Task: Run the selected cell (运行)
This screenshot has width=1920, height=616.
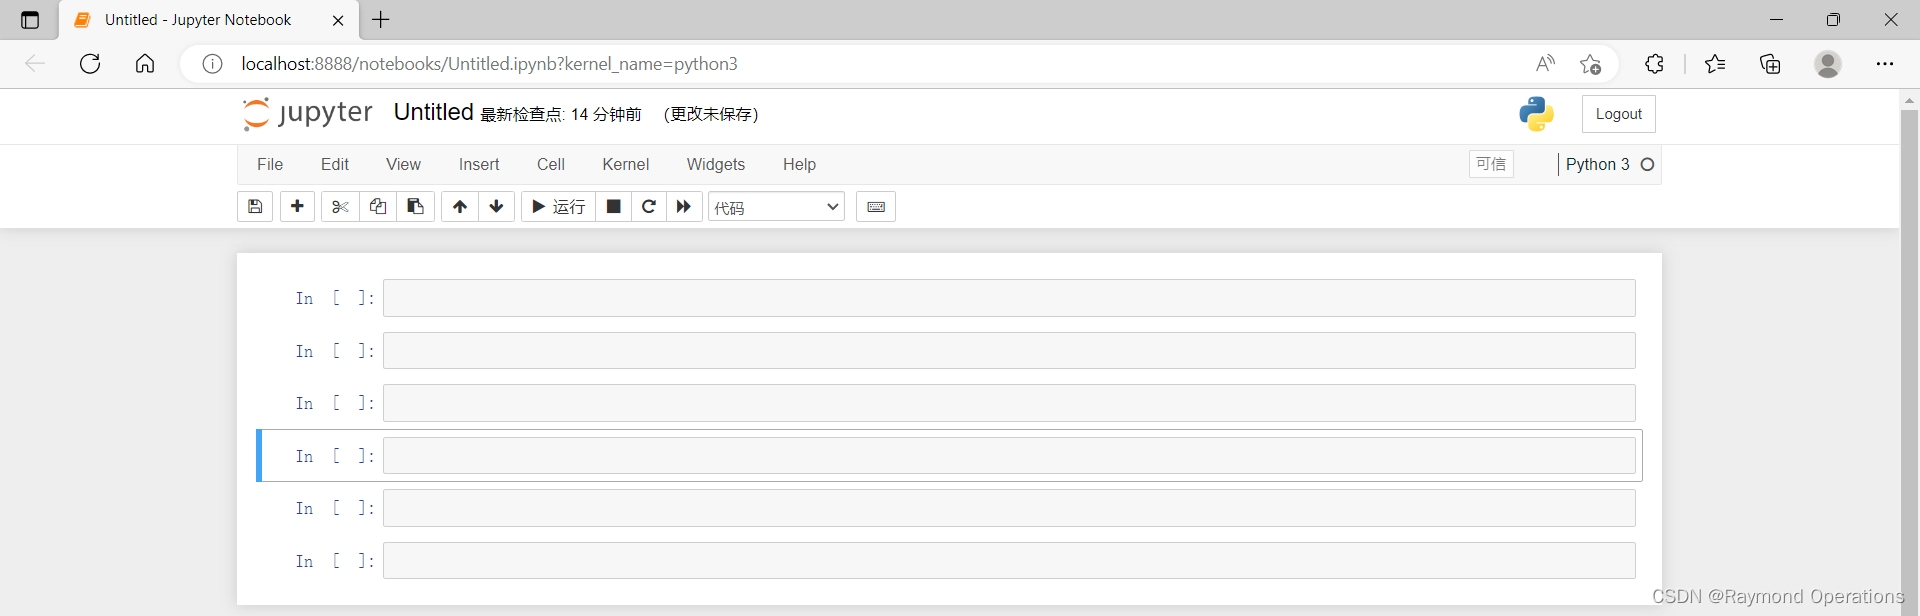Action: [x=559, y=207]
